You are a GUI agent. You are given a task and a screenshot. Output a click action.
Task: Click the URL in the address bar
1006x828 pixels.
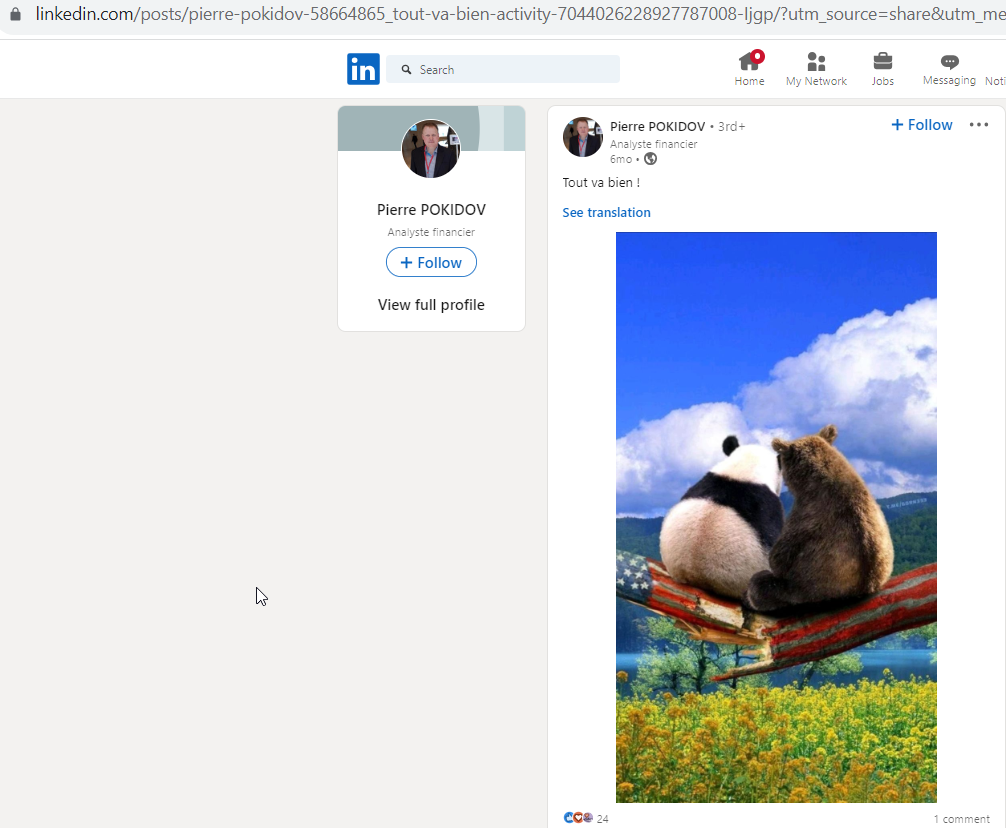[x=520, y=14]
